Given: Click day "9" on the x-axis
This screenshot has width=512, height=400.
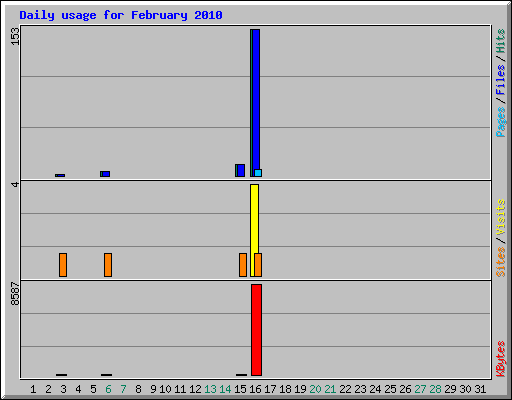Looking at the screenshot, I should click(x=153, y=389).
